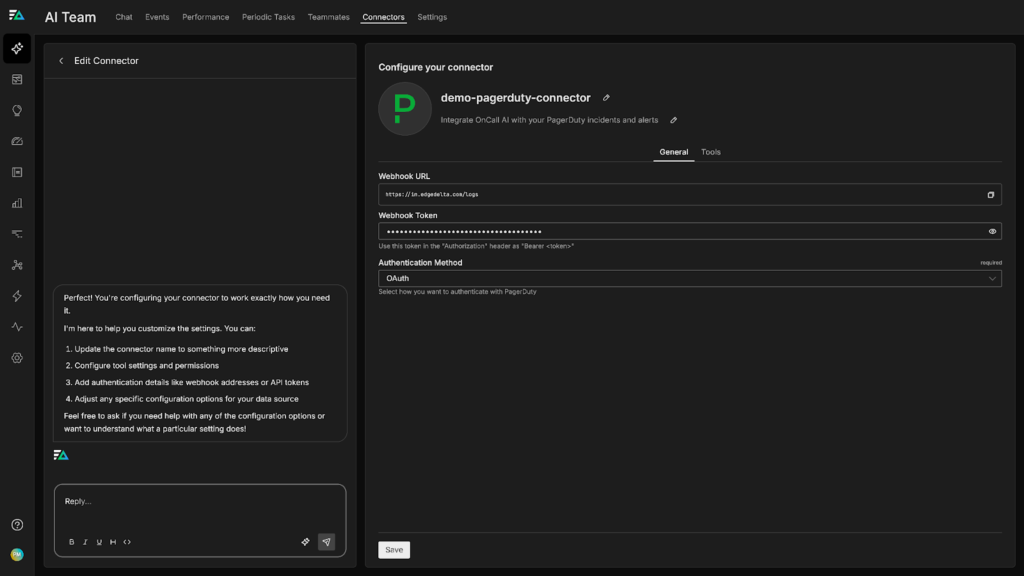This screenshot has height=576, width=1024.
Task: Send the chat reply with paper plane
Action: click(326, 542)
